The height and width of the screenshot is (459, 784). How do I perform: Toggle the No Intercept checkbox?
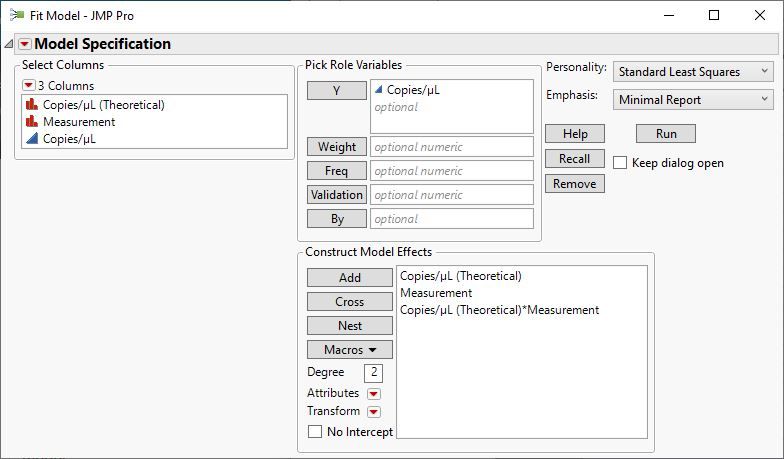[316, 432]
